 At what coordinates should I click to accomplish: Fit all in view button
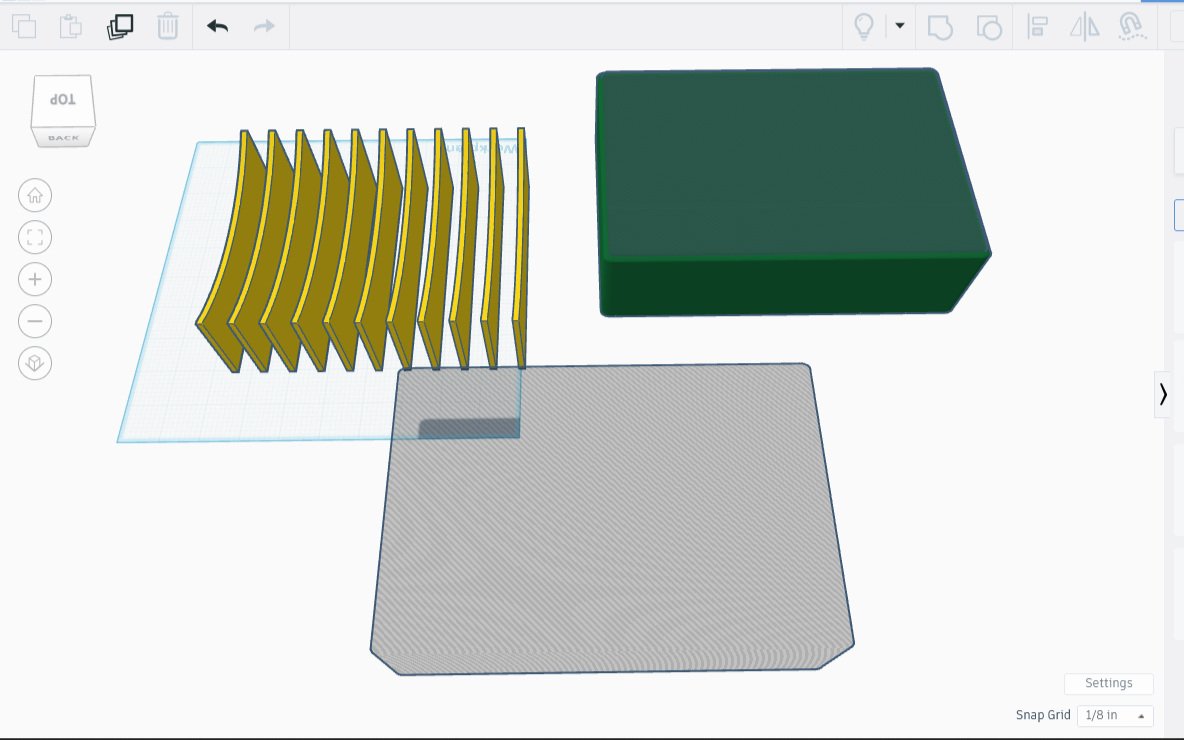click(35, 237)
